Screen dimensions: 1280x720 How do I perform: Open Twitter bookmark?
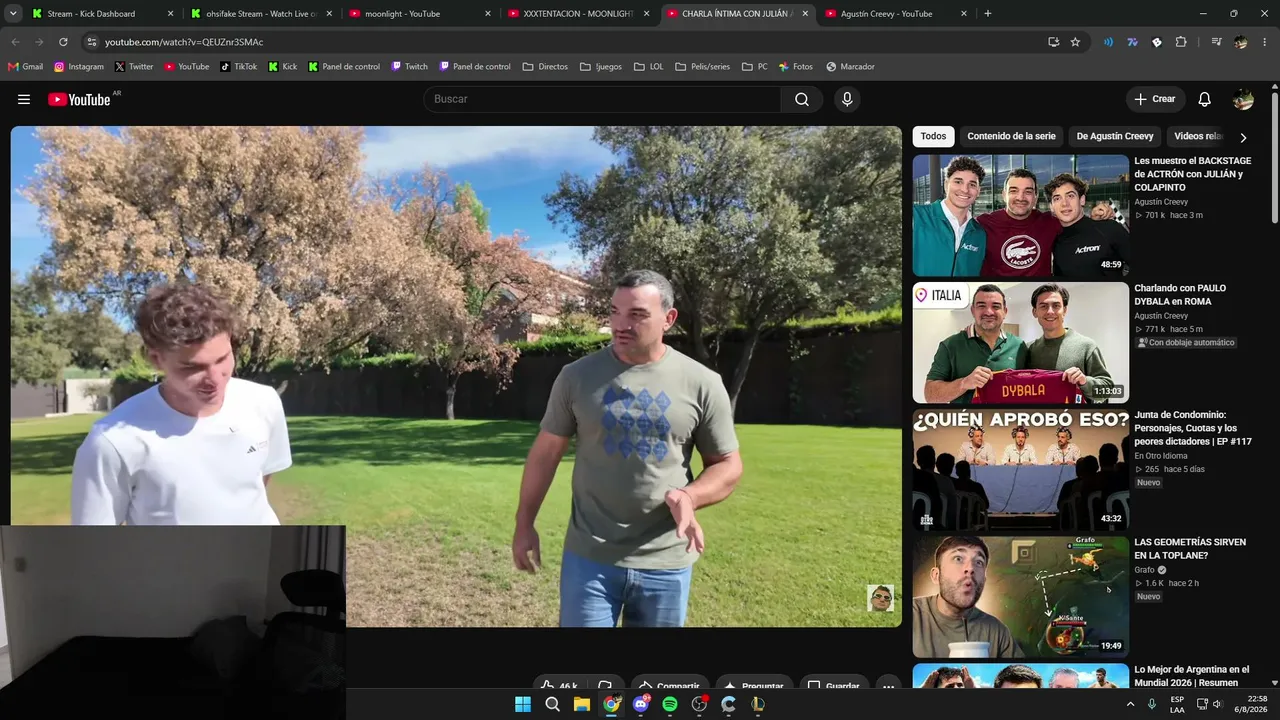(134, 67)
